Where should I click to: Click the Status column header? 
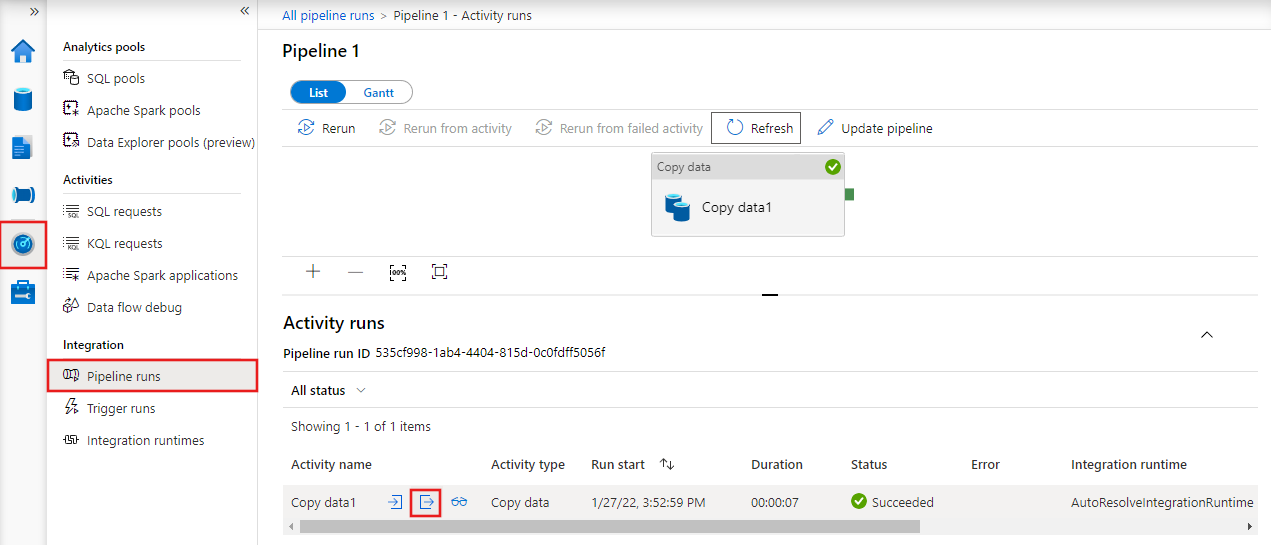click(x=869, y=464)
